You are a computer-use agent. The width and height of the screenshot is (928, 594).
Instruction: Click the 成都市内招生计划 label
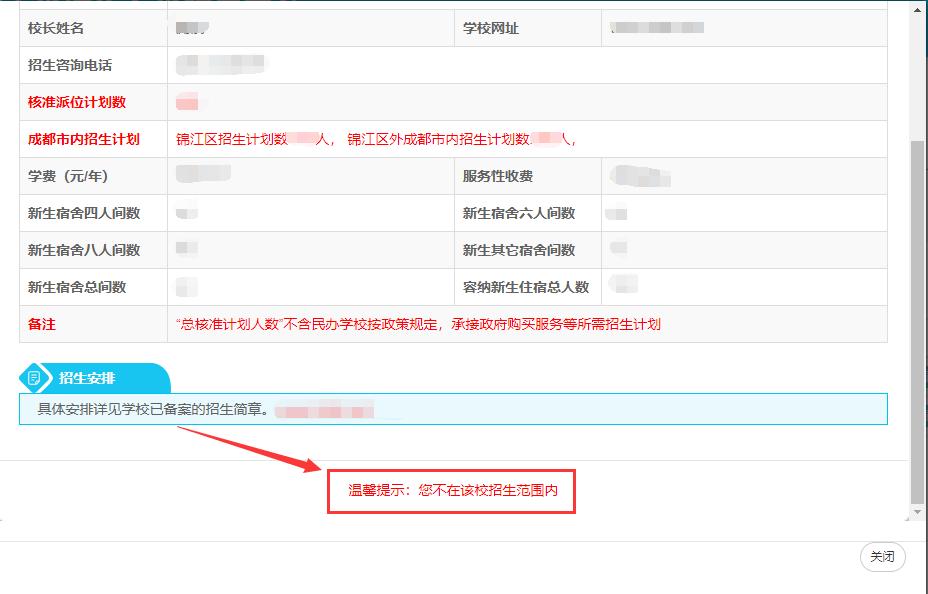tap(83, 140)
